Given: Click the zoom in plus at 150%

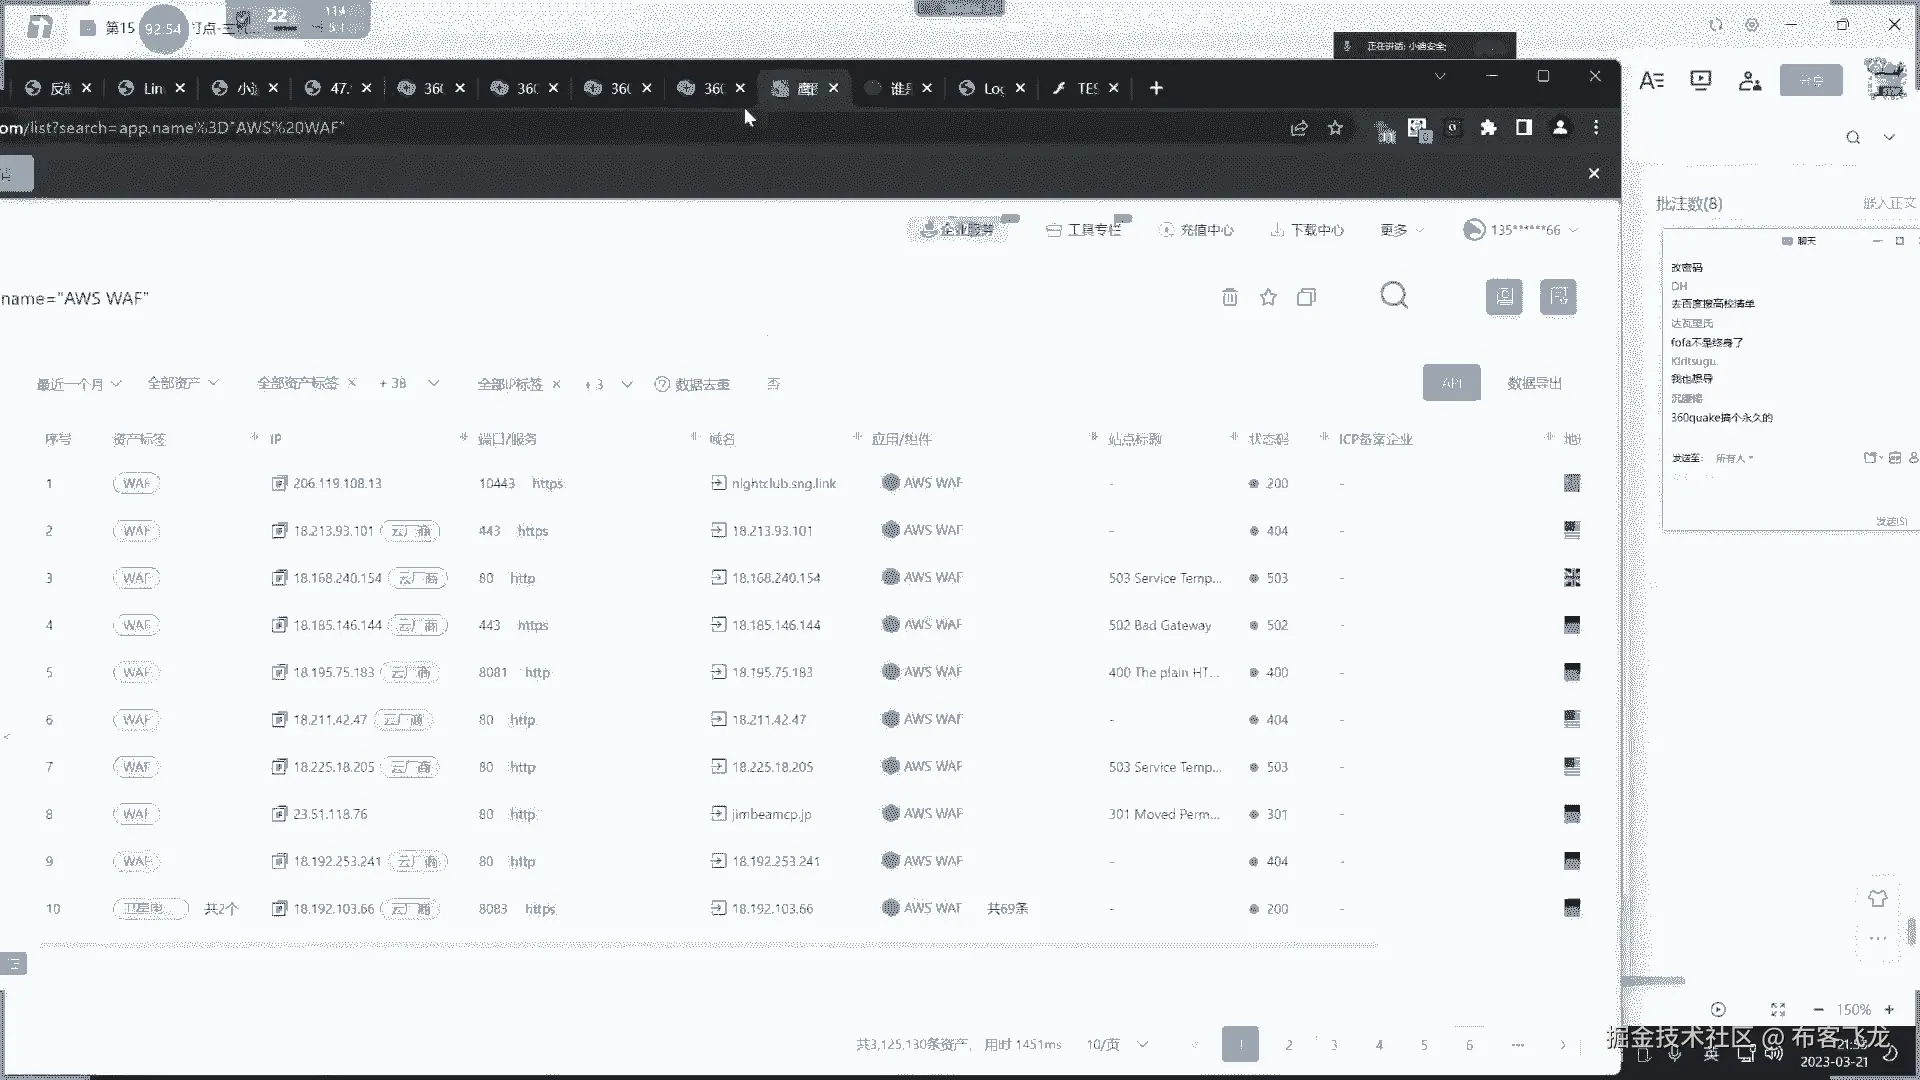Looking at the screenshot, I should tap(1889, 1010).
